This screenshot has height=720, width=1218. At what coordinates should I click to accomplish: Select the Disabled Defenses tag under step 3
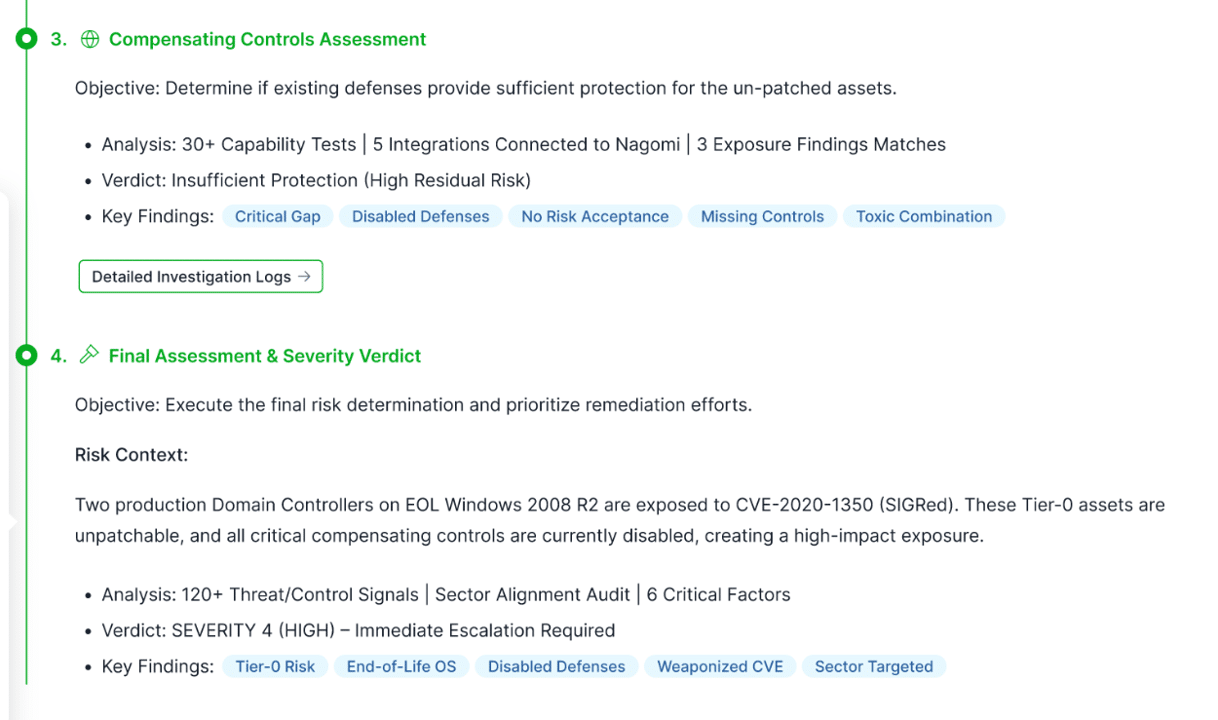coord(421,216)
